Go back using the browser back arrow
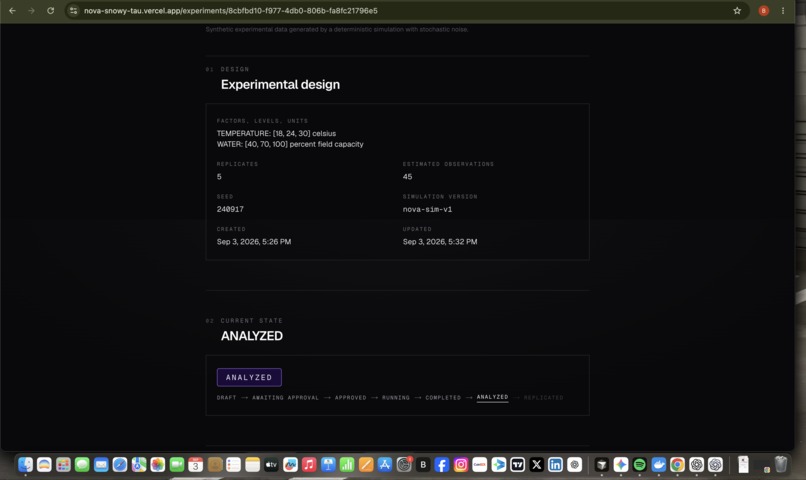The height and width of the screenshot is (480, 806). coord(12,10)
